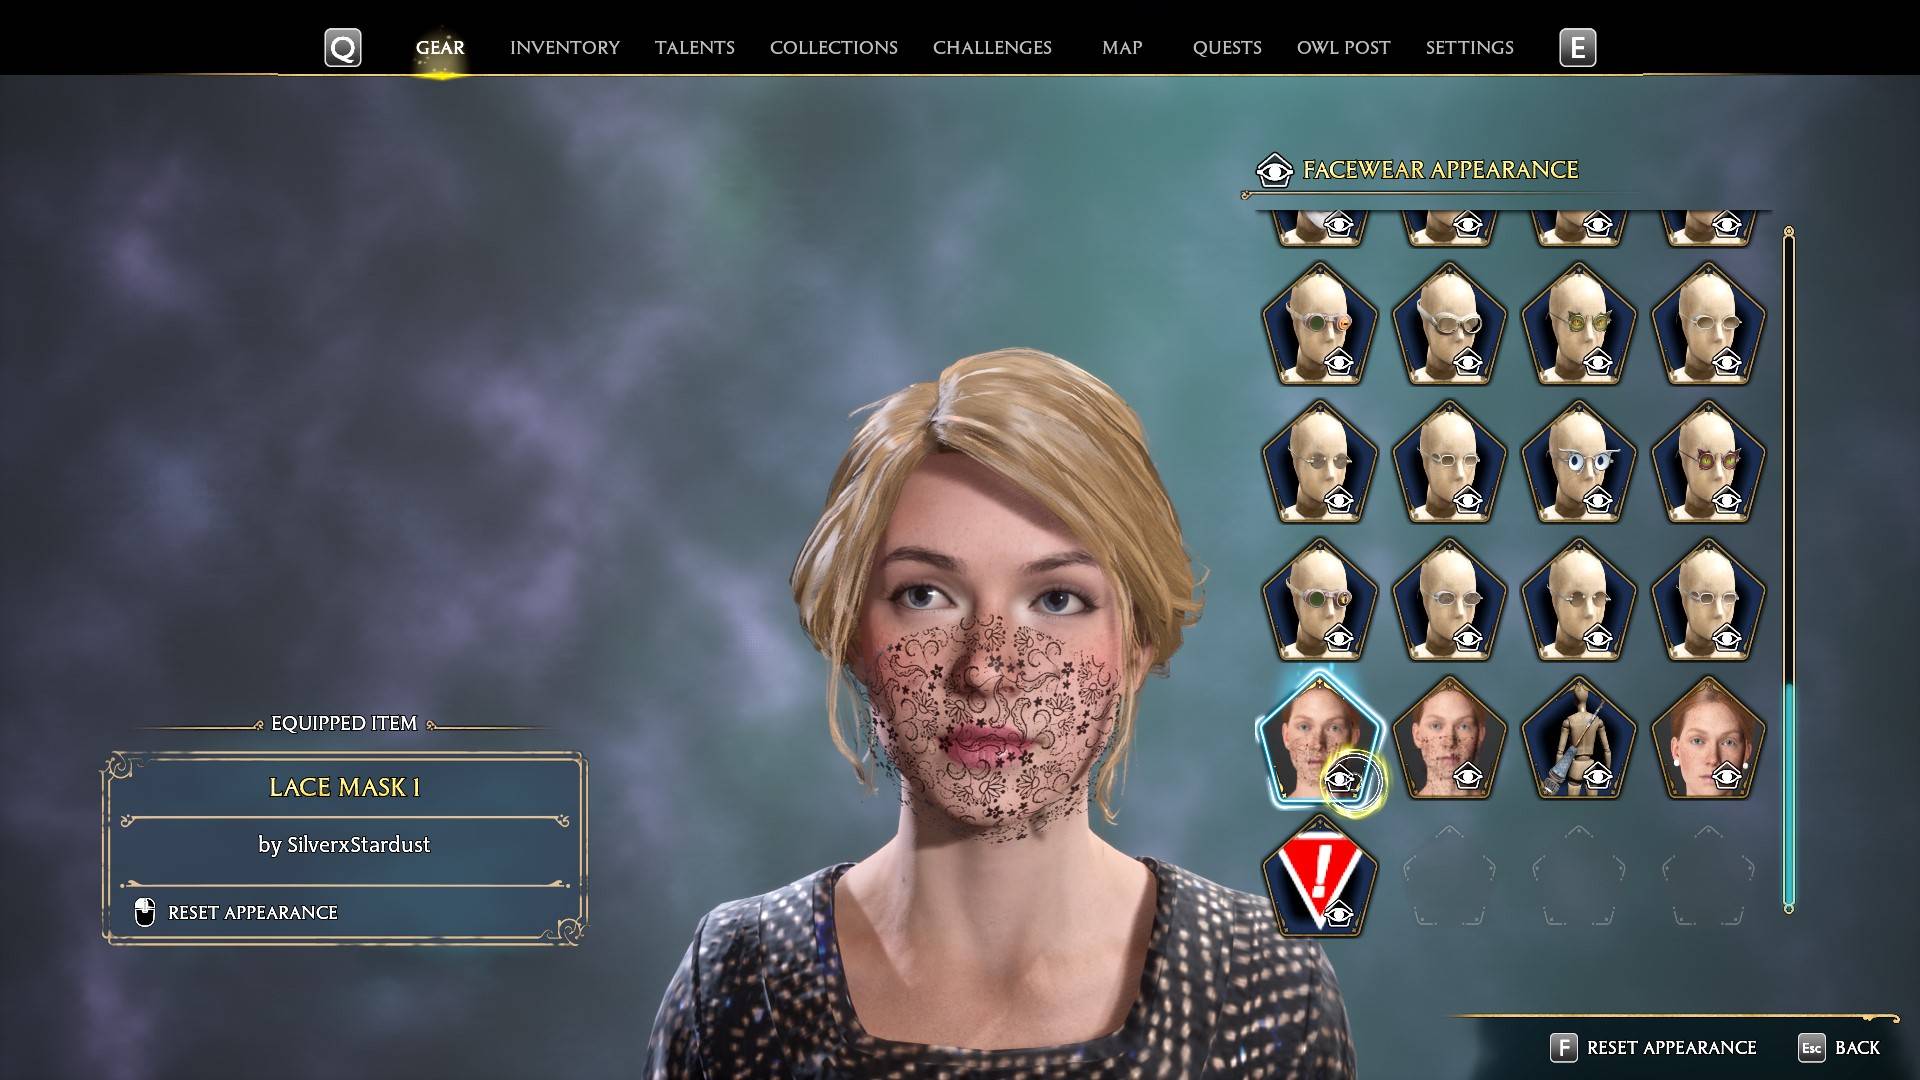This screenshot has width=1920, height=1080.
Task: Open the Map tab
Action: tap(1122, 48)
